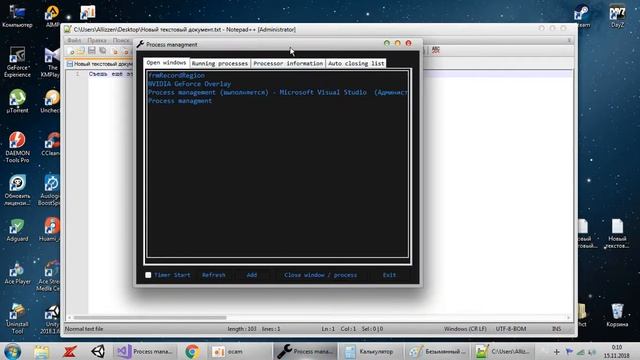Select the Auto closing list tab
640x360 pixels.
click(x=356, y=63)
